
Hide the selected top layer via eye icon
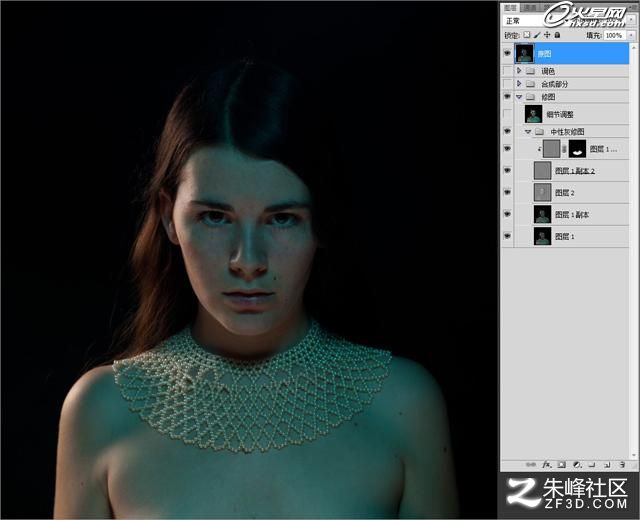point(507,53)
